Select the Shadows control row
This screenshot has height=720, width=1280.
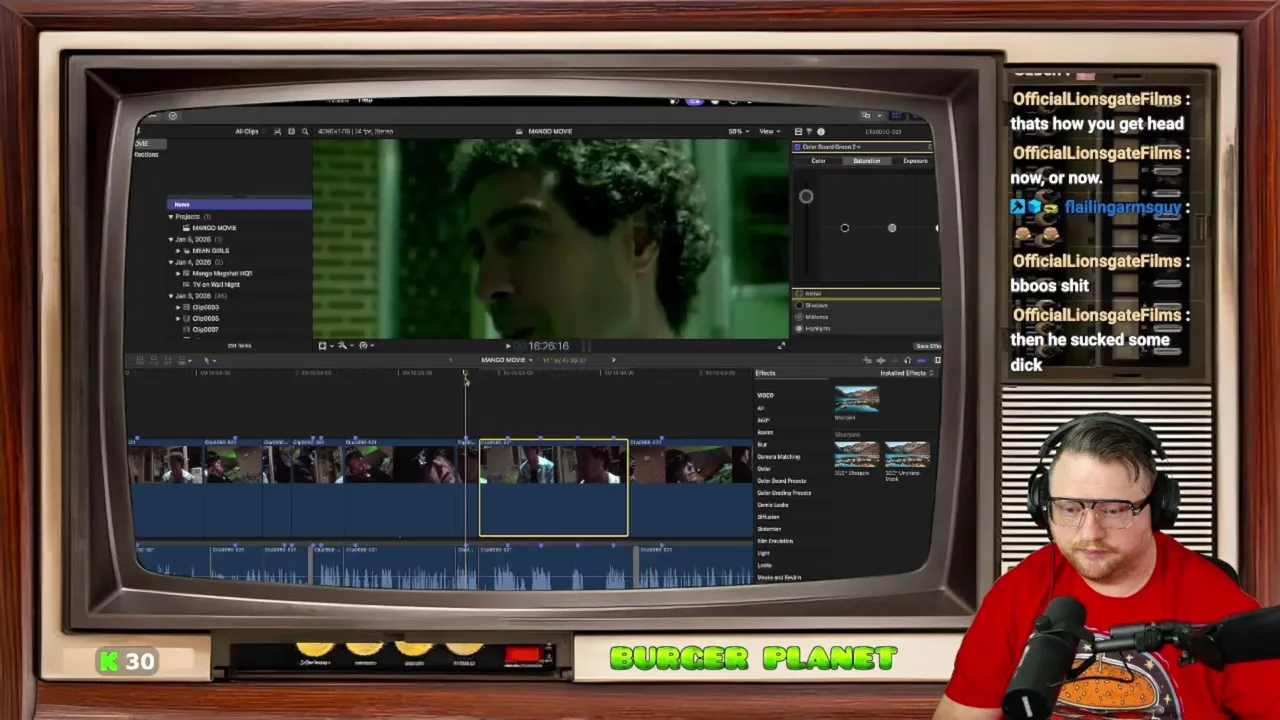[x=866, y=305]
